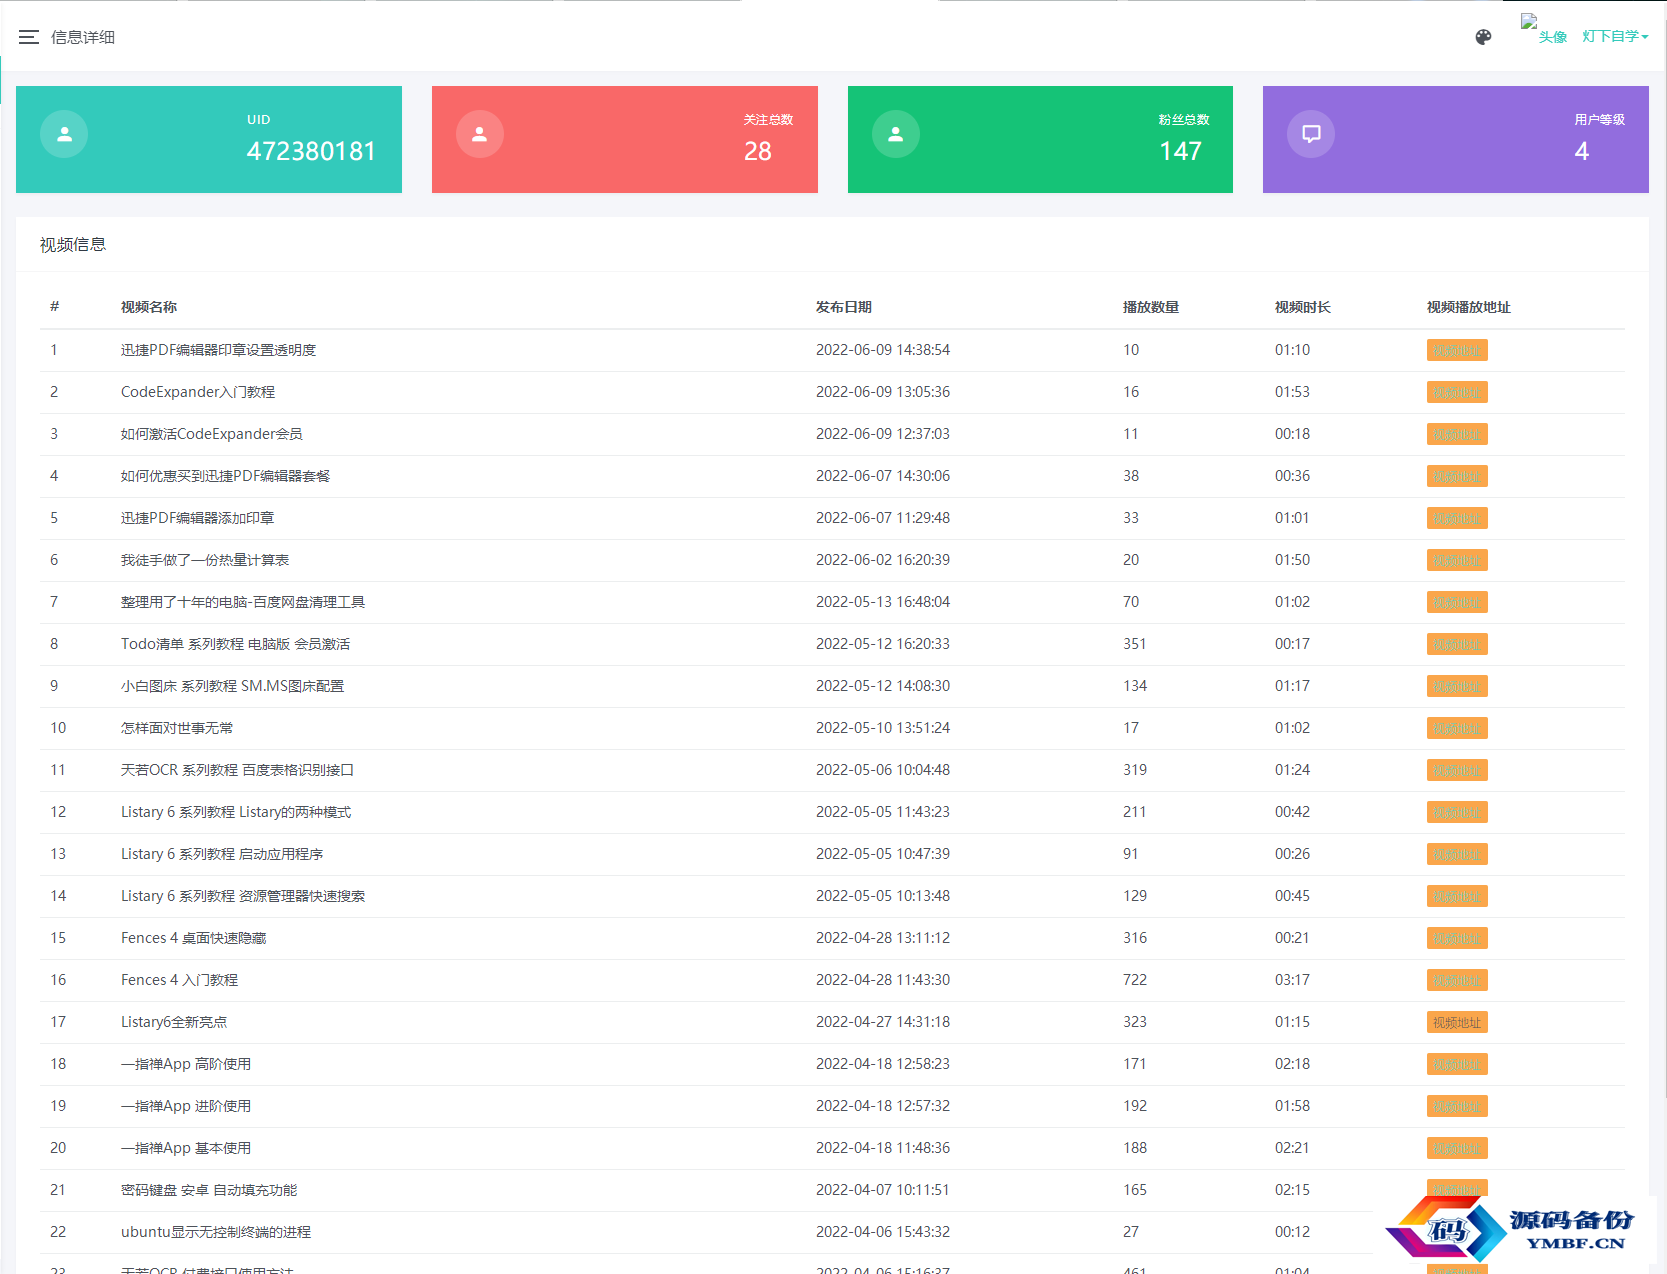Image resolution: width=1667 pixels, height=1274 pixels.
Task: Open video address for 一指禅App 基本使用
Action: click(x=1457, y=1148)
